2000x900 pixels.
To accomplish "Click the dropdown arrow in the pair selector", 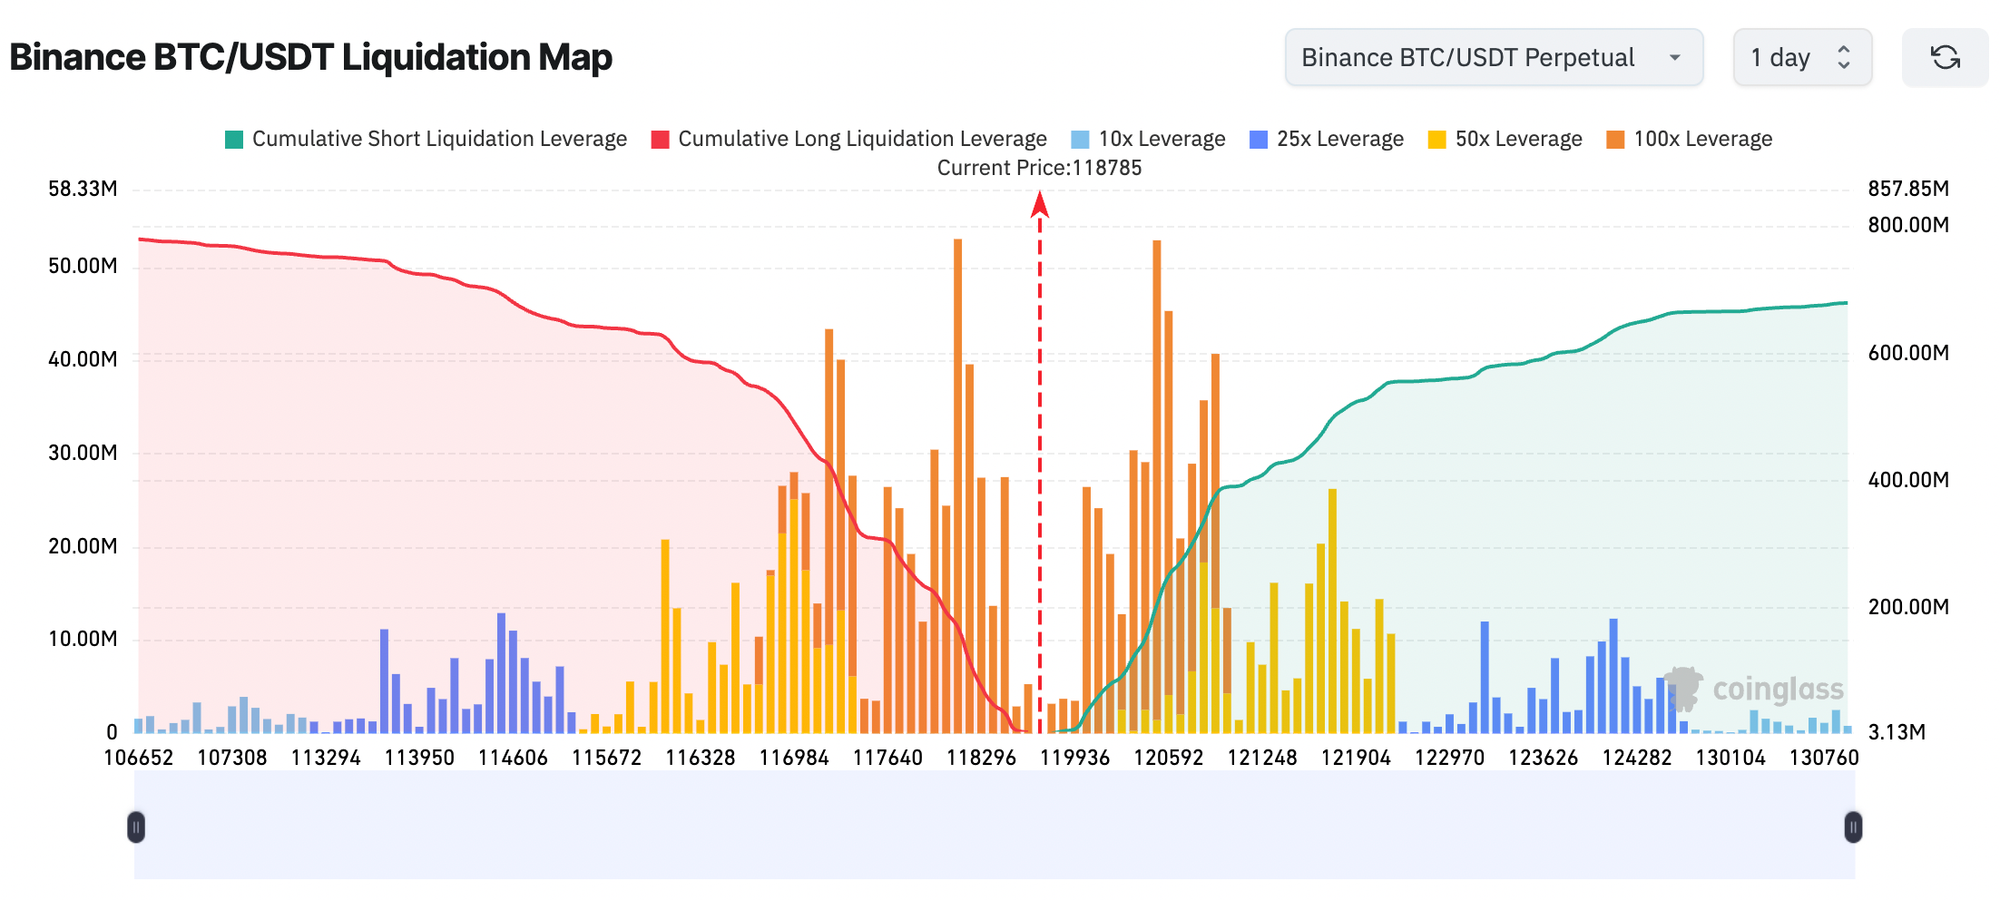I will [1674, 58].
